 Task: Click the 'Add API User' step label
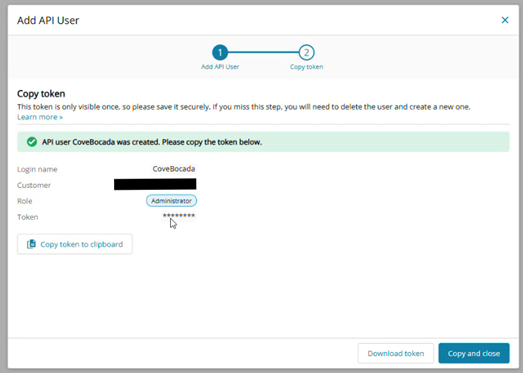click(x=220, y=67)
